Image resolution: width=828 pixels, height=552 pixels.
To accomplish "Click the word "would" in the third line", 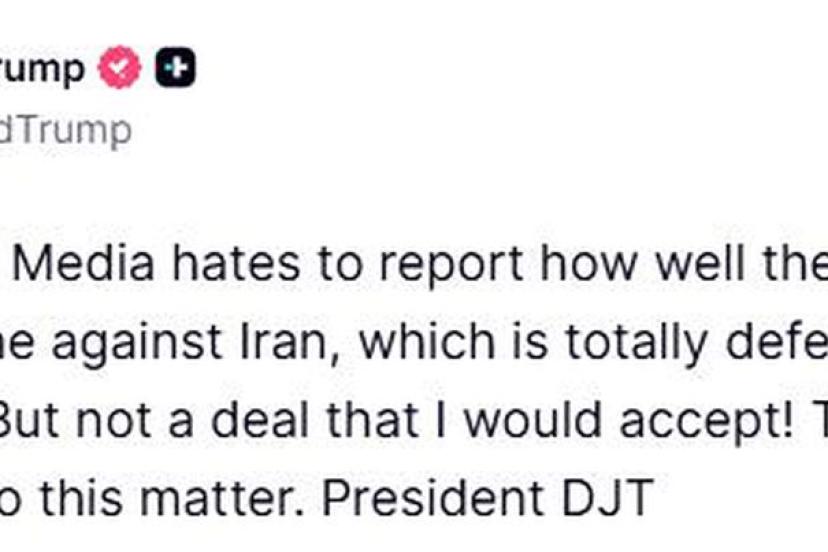I will [x=521, y=422].
